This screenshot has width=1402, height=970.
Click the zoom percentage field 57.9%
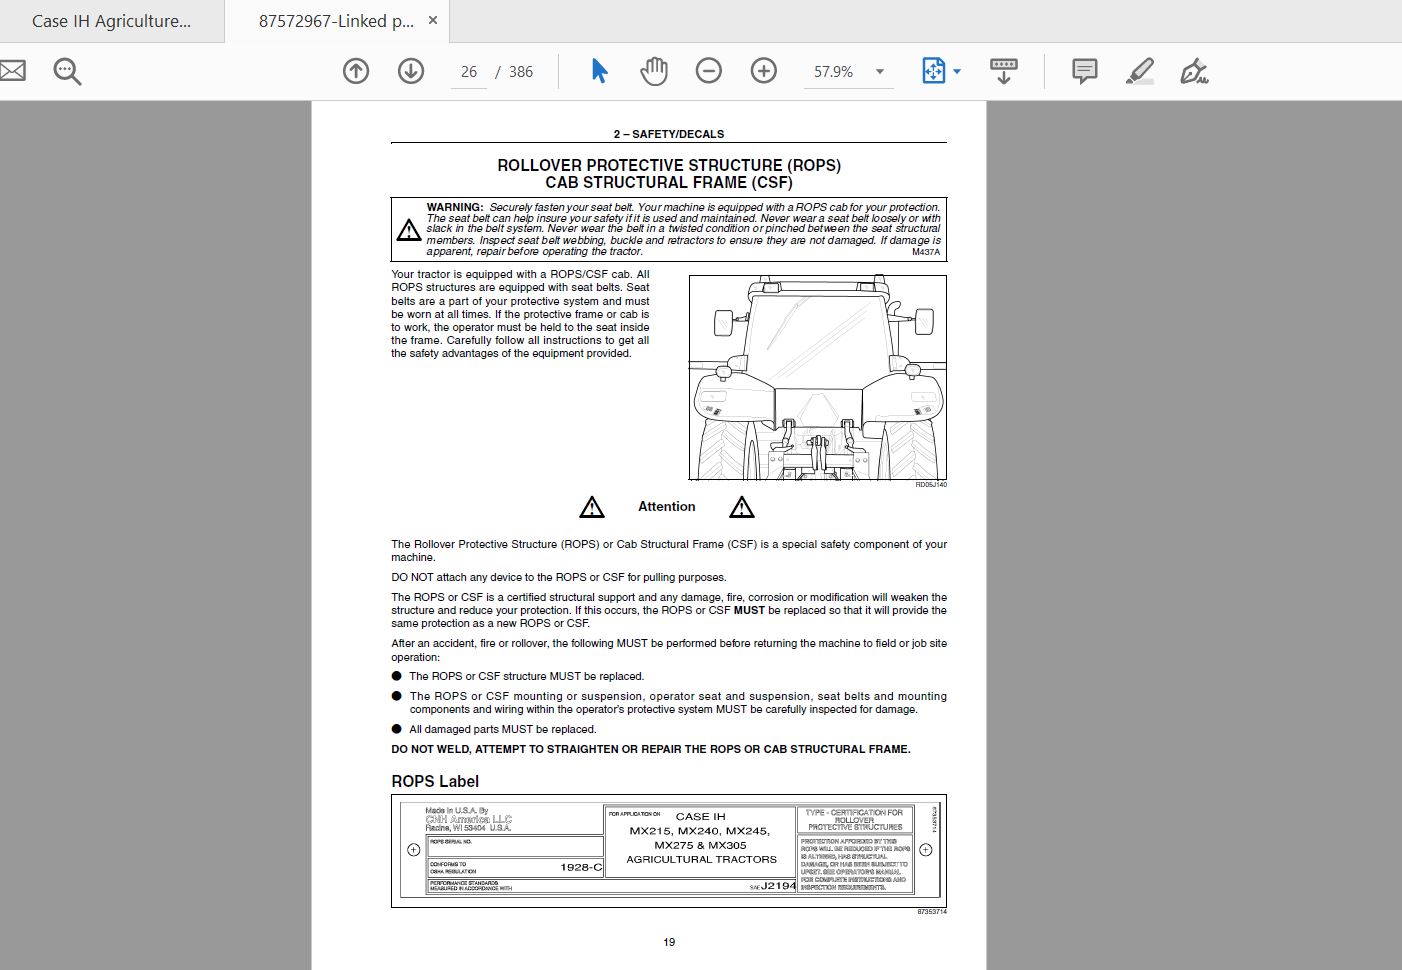[x=834, y=72]
